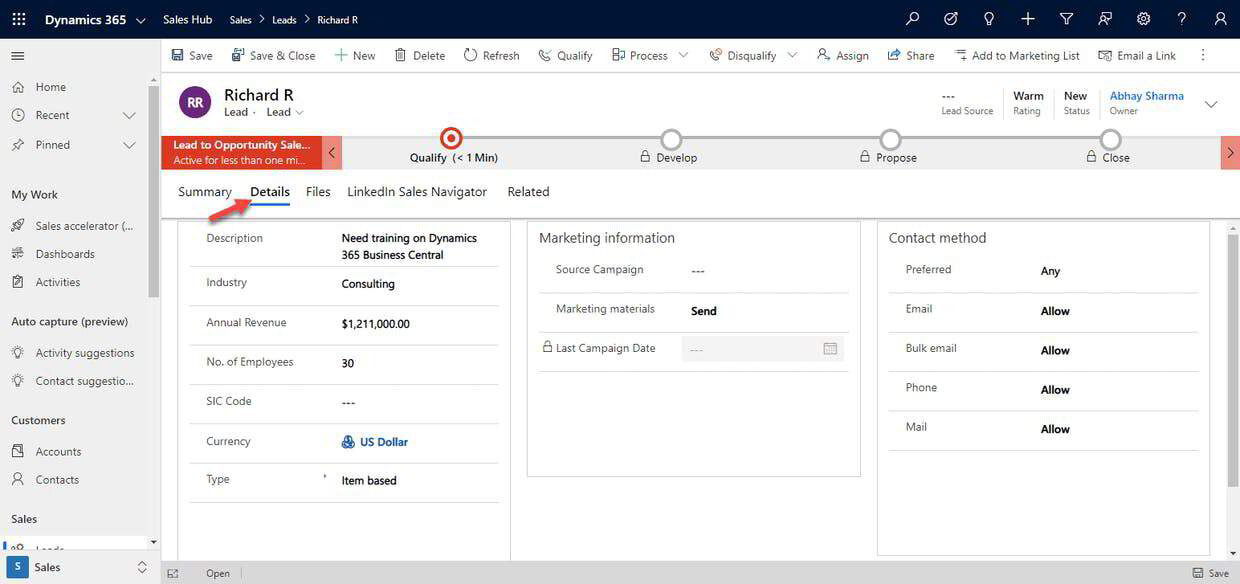Switch to the Summary tab
Image resolution: width=1240 pixels, height=584 pixels.
pos(203,192)
